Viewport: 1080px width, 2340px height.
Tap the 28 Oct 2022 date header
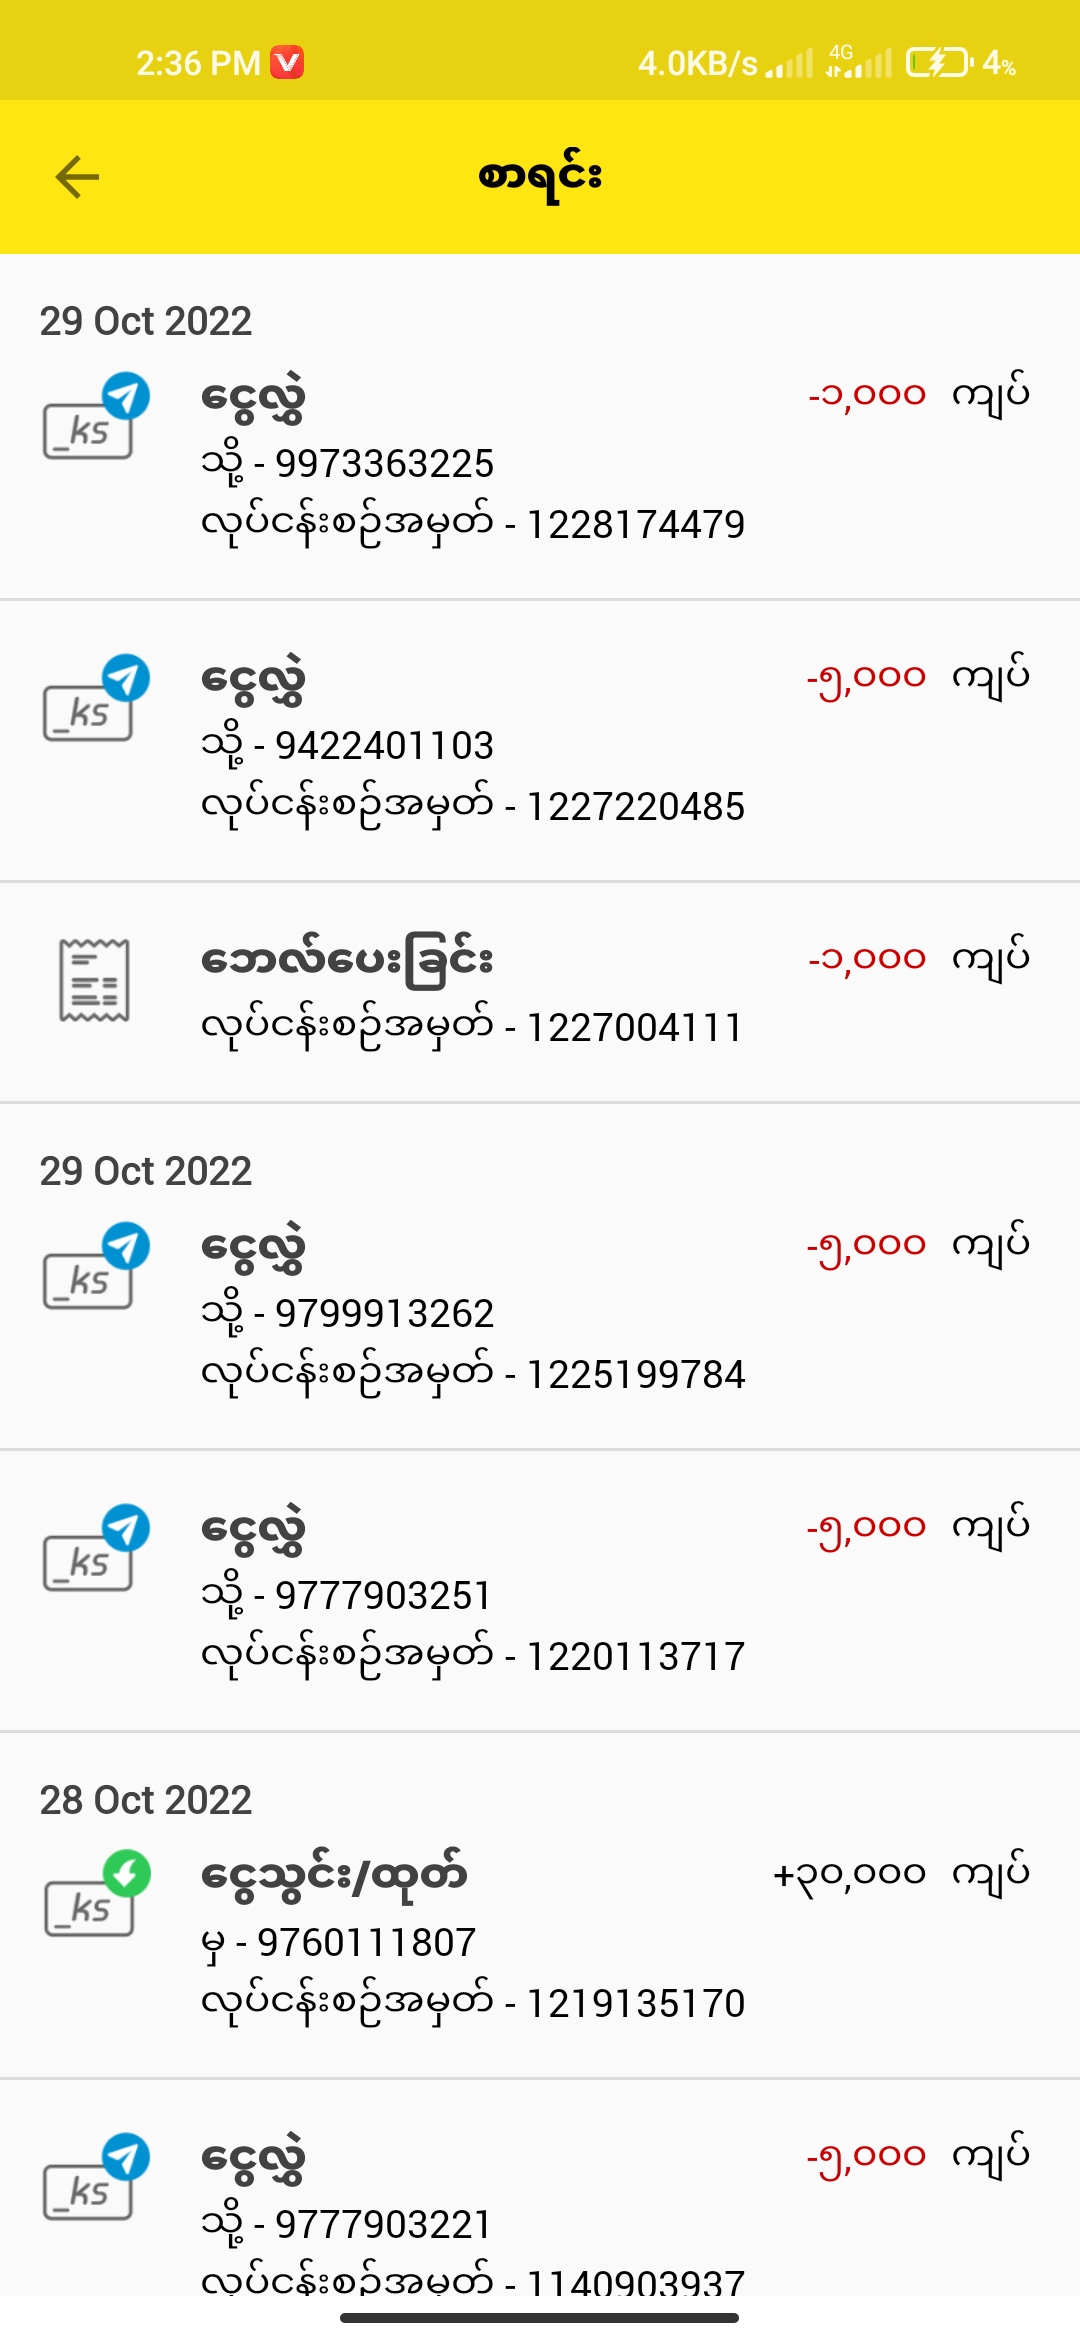[146, 1800]
